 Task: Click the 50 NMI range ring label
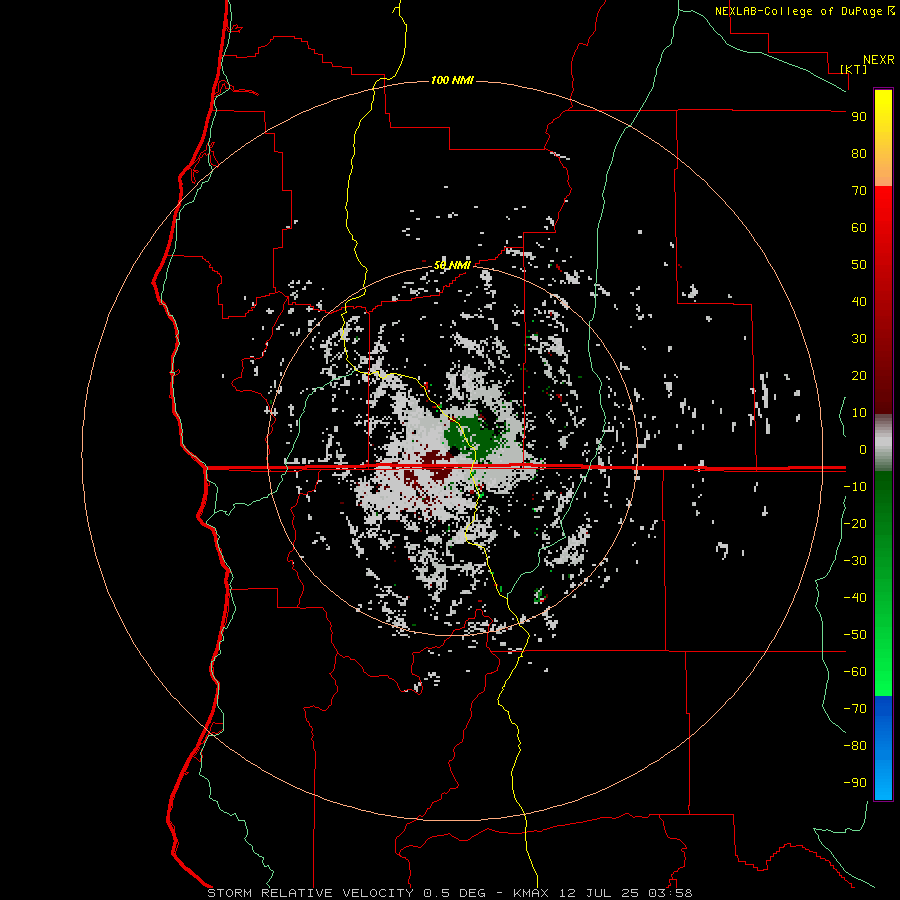452,265
